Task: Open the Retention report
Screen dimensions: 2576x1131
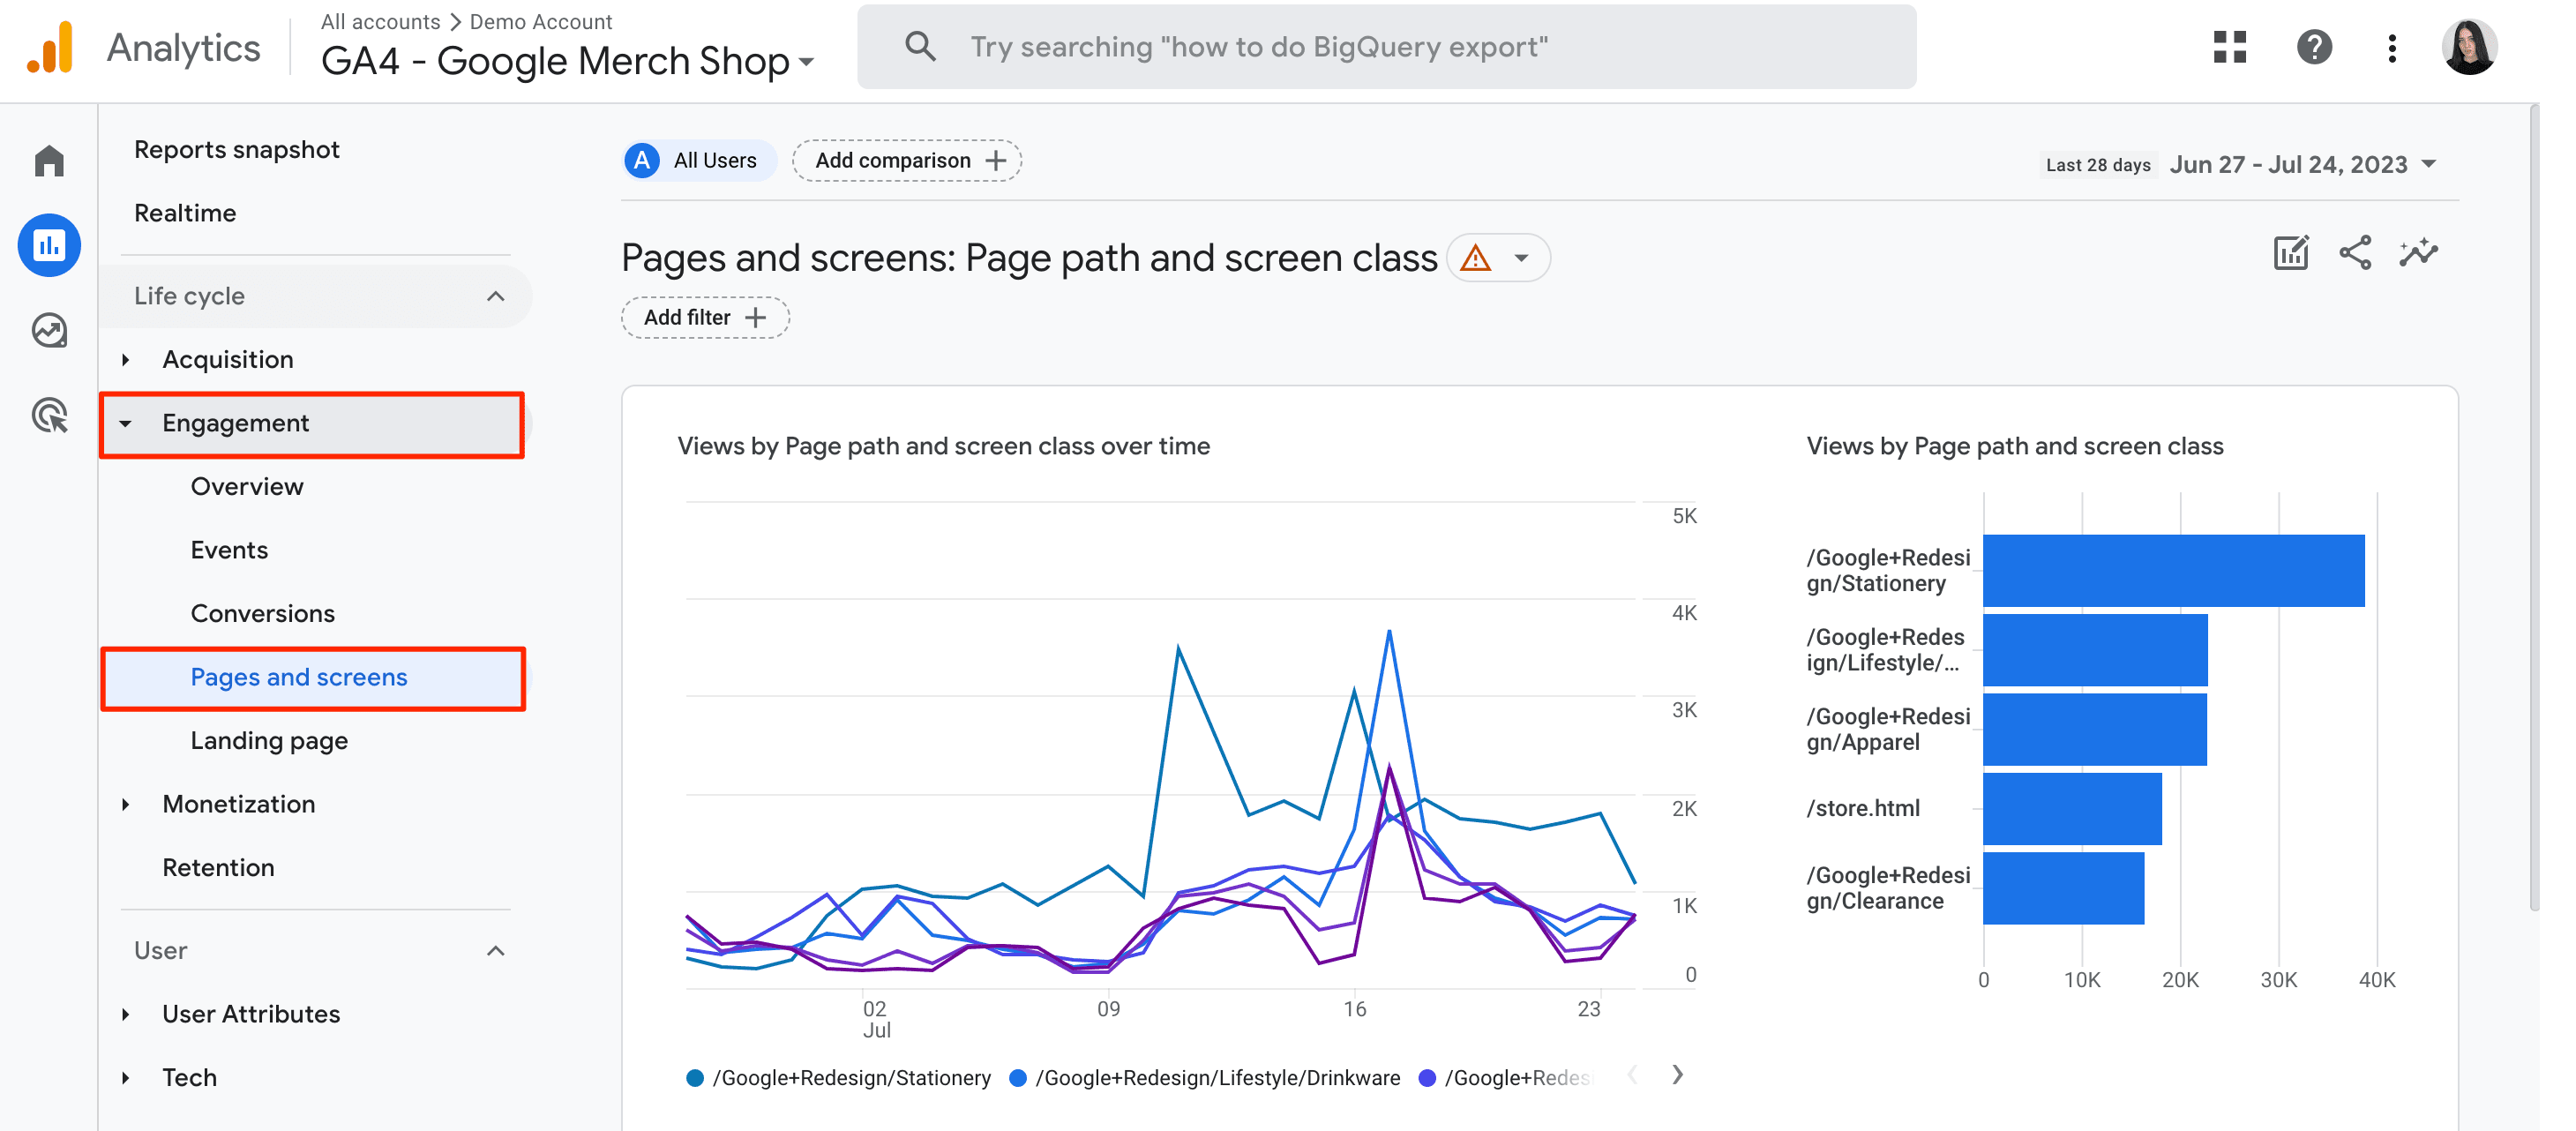Action: tap(218, 868)
